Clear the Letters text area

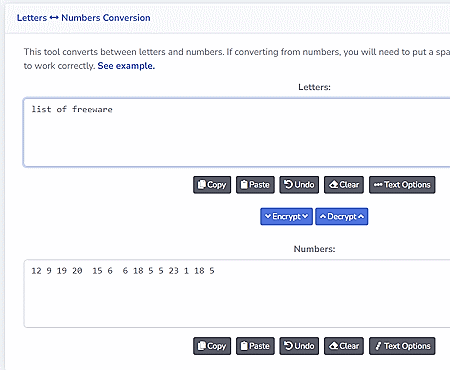point(344,185)
